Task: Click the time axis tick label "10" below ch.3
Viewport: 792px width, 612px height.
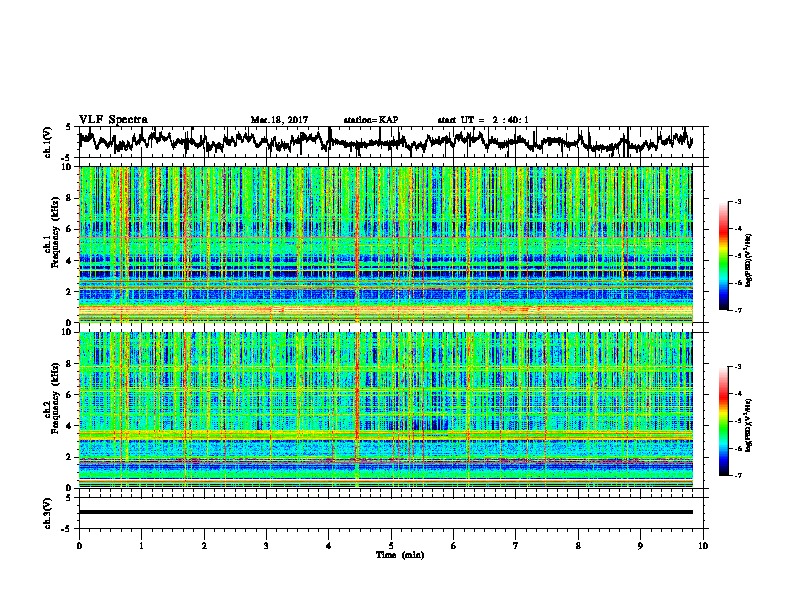Action: click(x=703, y=546)
